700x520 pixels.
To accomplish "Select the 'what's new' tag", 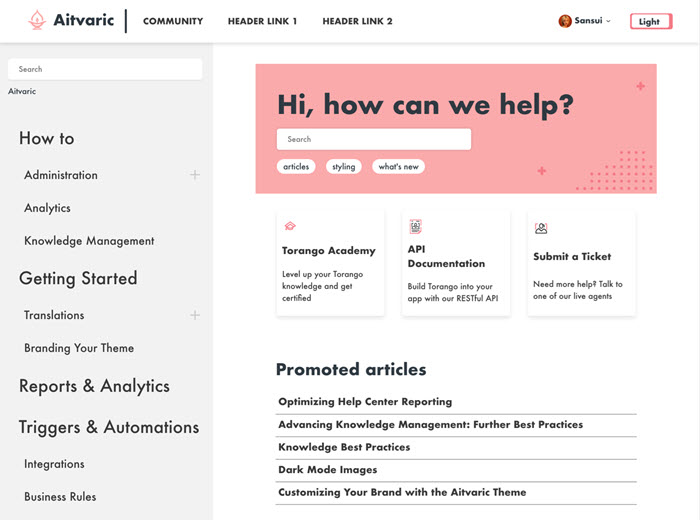I will (x=398, y=167).
